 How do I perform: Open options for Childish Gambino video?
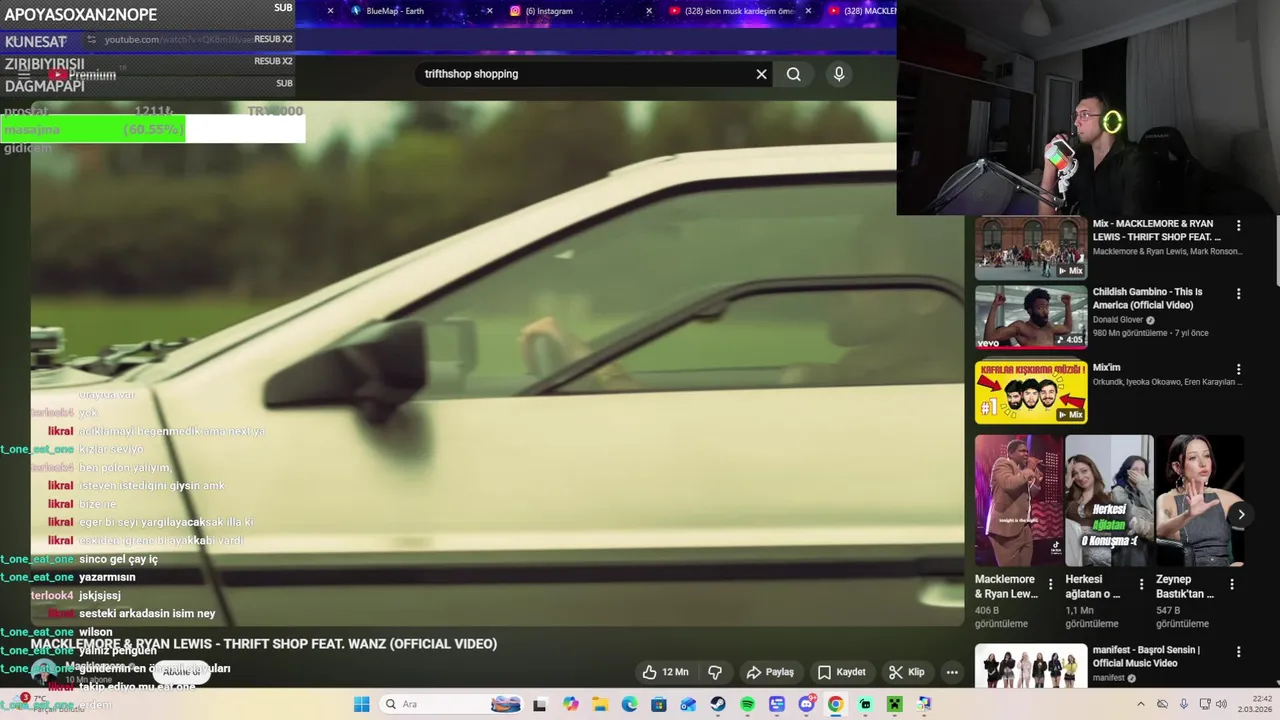pyautogui.click(x=1238, y=294)
